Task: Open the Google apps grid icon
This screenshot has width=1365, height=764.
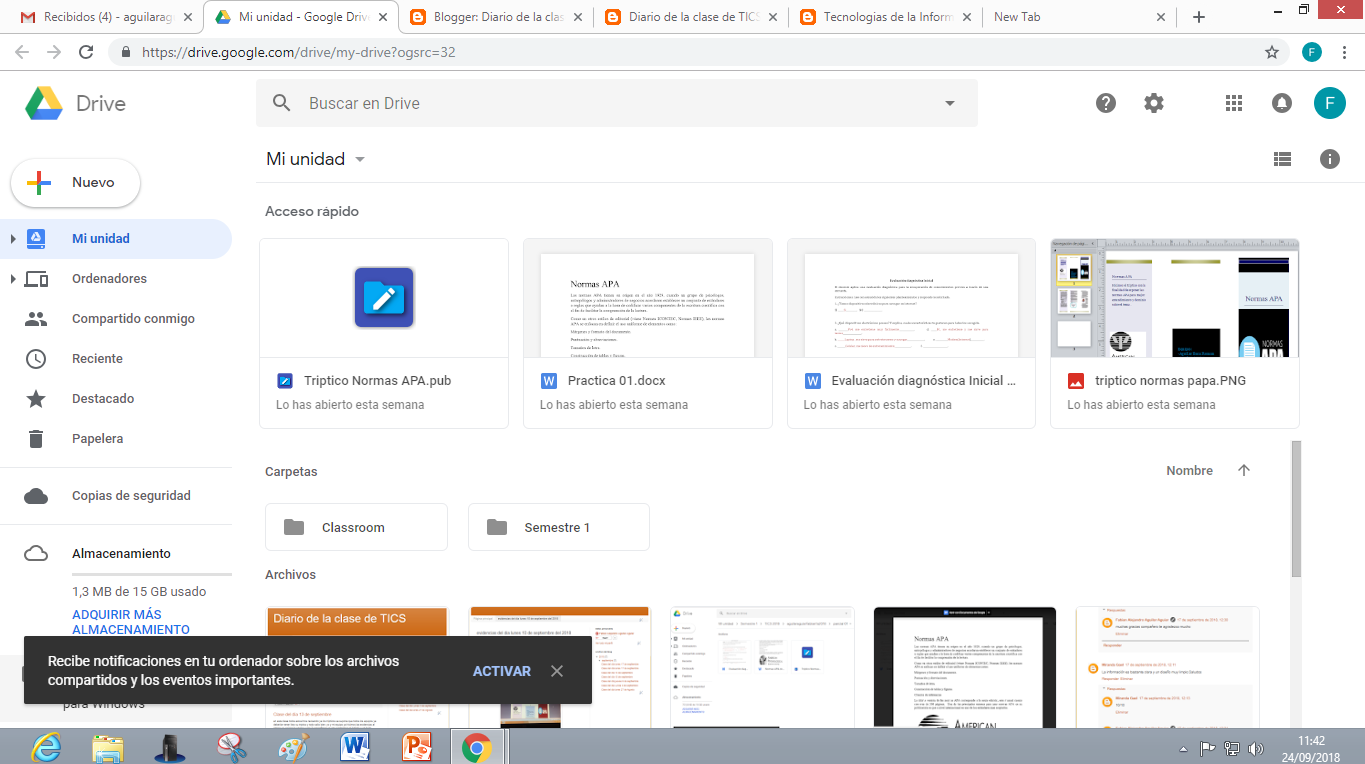Action: (x=1234, y=103)
